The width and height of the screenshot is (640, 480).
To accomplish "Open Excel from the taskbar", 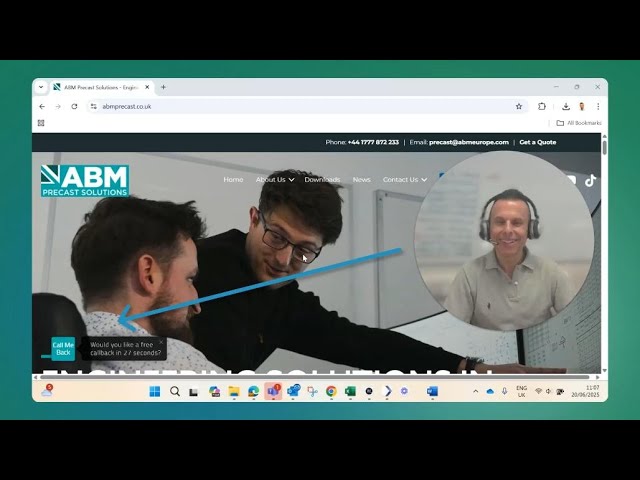I will [x=350, y=391].
